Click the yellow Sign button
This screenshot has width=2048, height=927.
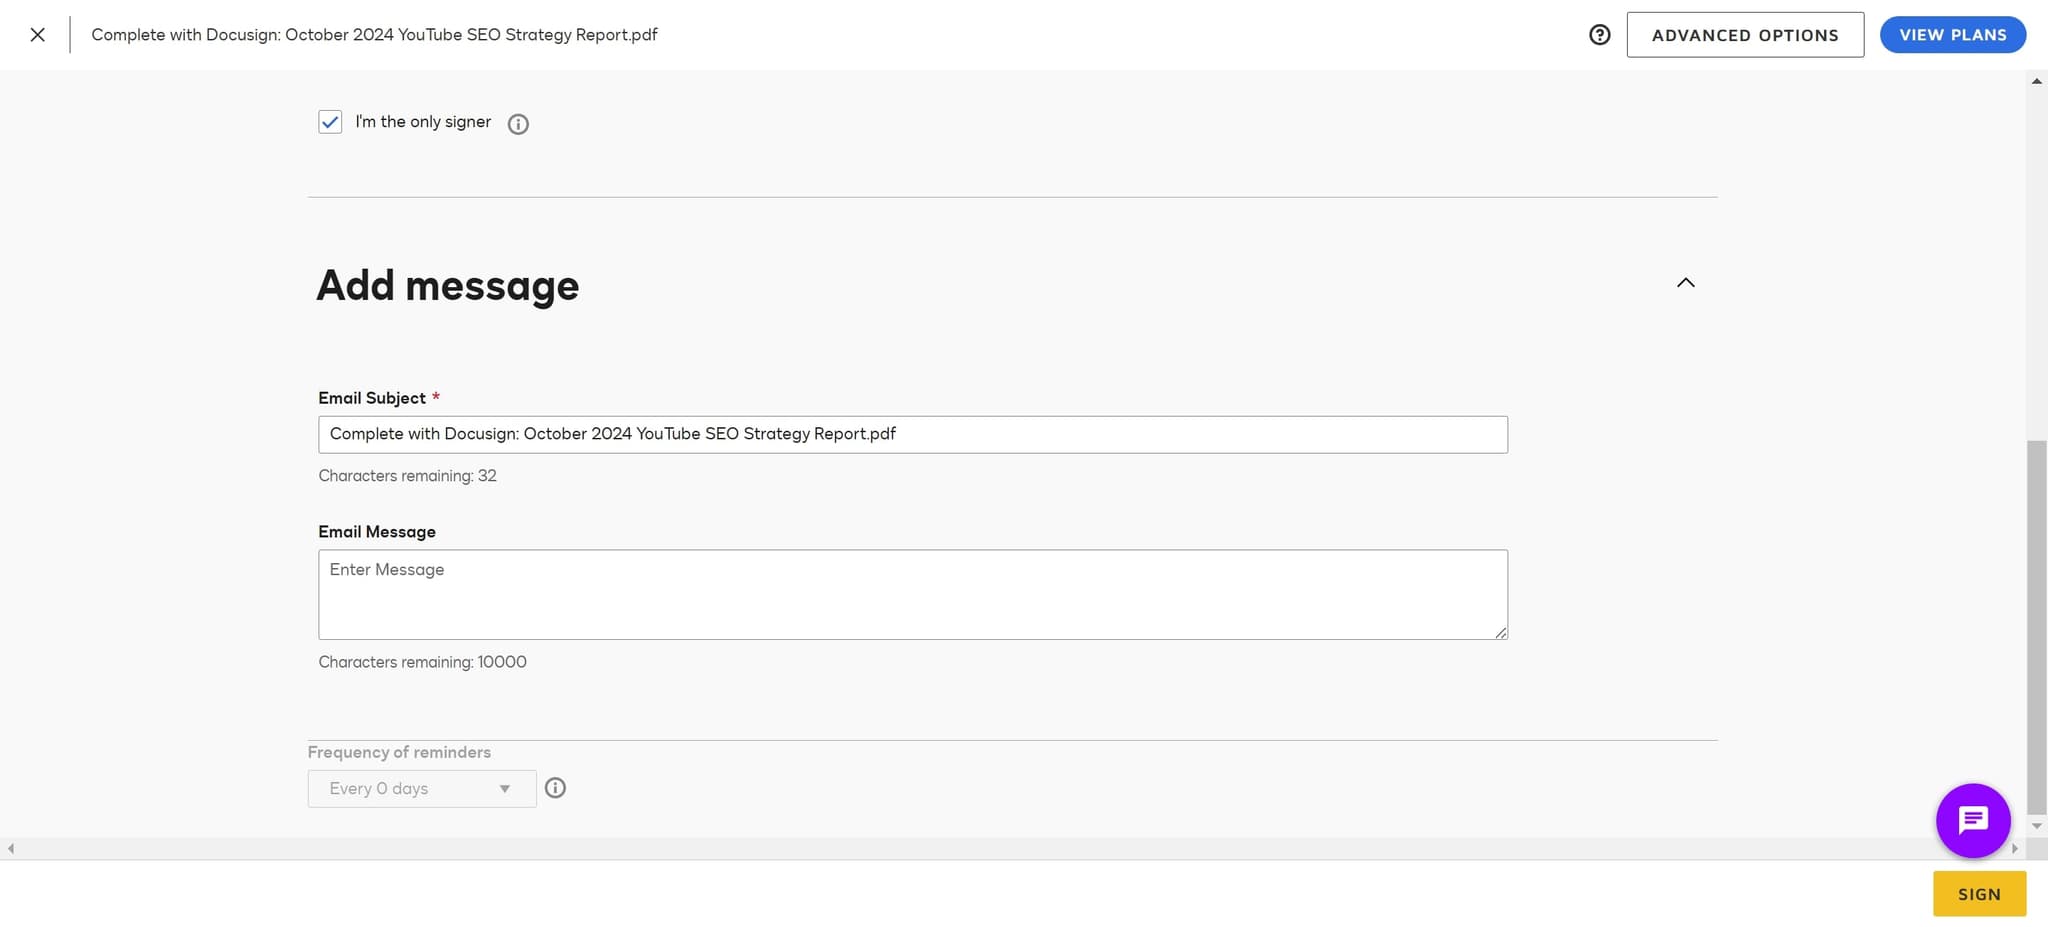coord(1978,894)
